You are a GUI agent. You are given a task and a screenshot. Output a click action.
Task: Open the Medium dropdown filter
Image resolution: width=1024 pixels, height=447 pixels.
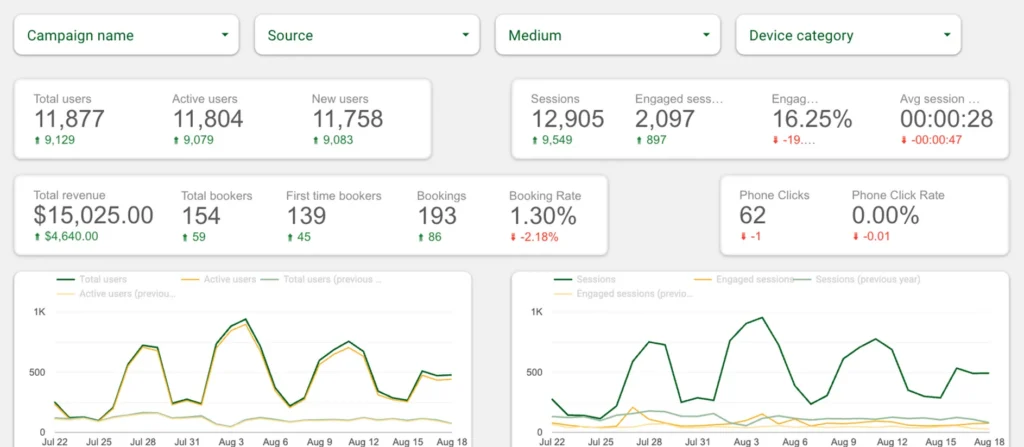point(608,35)
